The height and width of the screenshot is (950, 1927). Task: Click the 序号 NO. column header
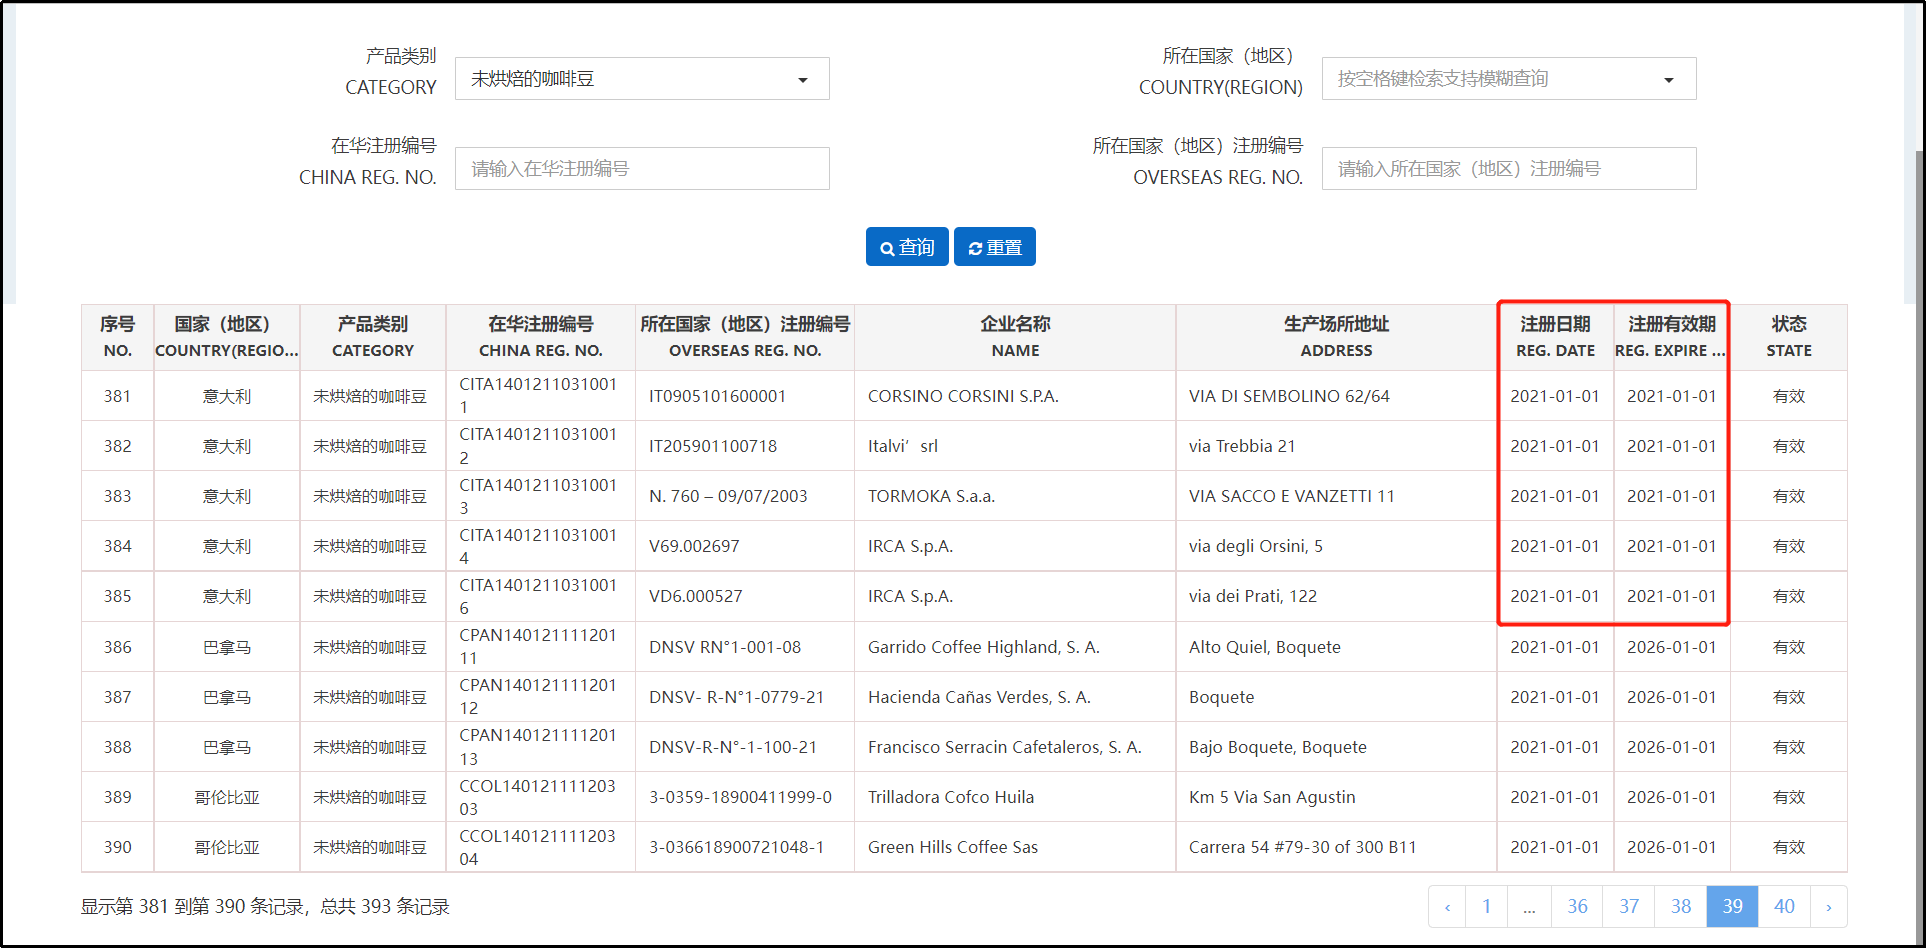(x=117, y=337)
